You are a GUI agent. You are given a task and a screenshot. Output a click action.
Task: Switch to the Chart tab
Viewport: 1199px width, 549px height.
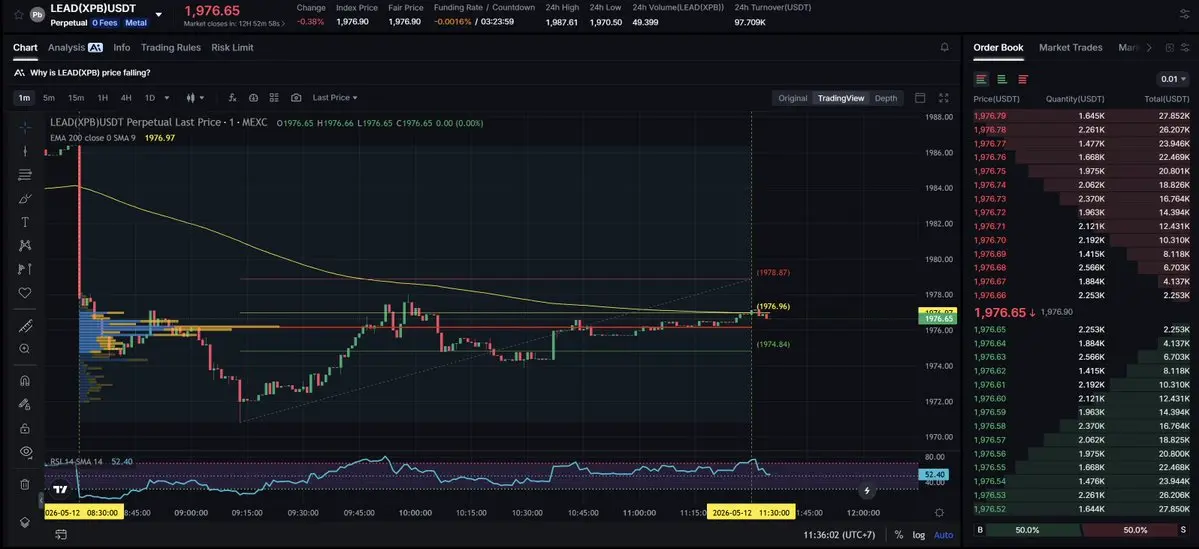coord(25,47)
